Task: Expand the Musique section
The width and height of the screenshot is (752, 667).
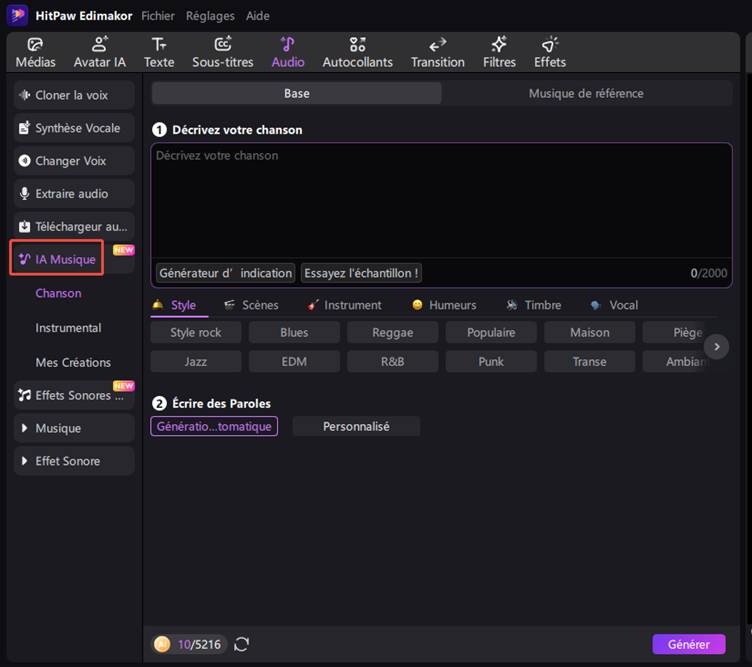Action: coord(74,428)
